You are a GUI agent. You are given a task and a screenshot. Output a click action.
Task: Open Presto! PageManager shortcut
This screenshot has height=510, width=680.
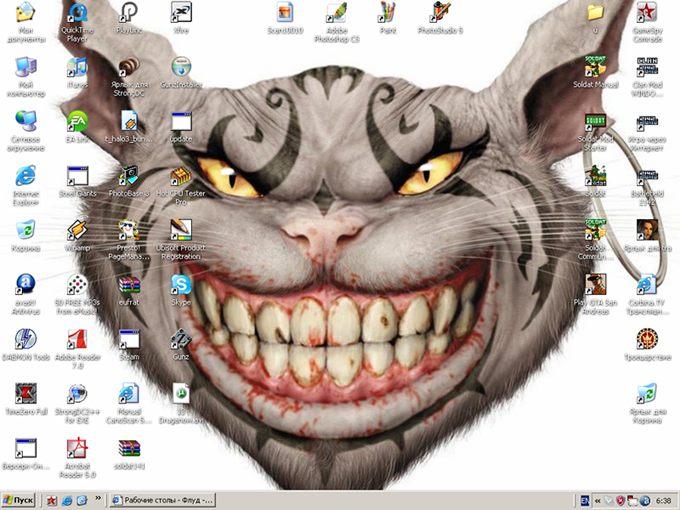[x=129, y=230]
